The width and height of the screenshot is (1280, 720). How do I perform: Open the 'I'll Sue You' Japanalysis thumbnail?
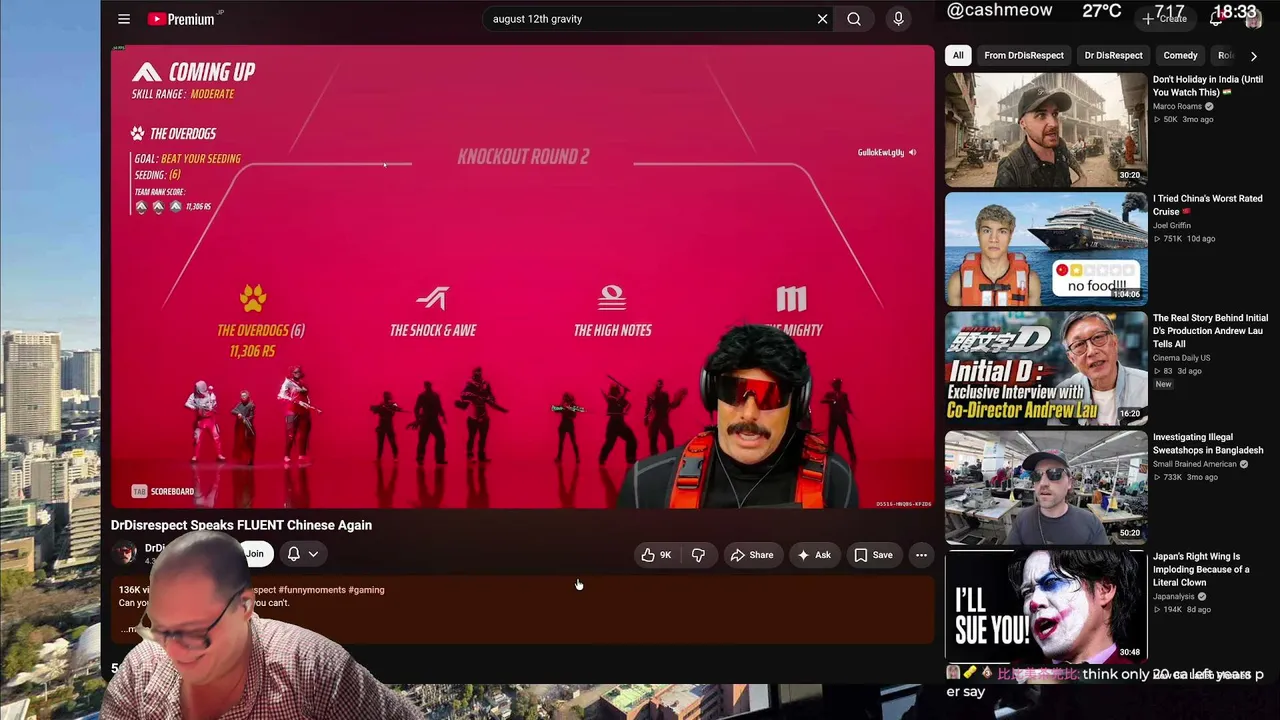1046,606
